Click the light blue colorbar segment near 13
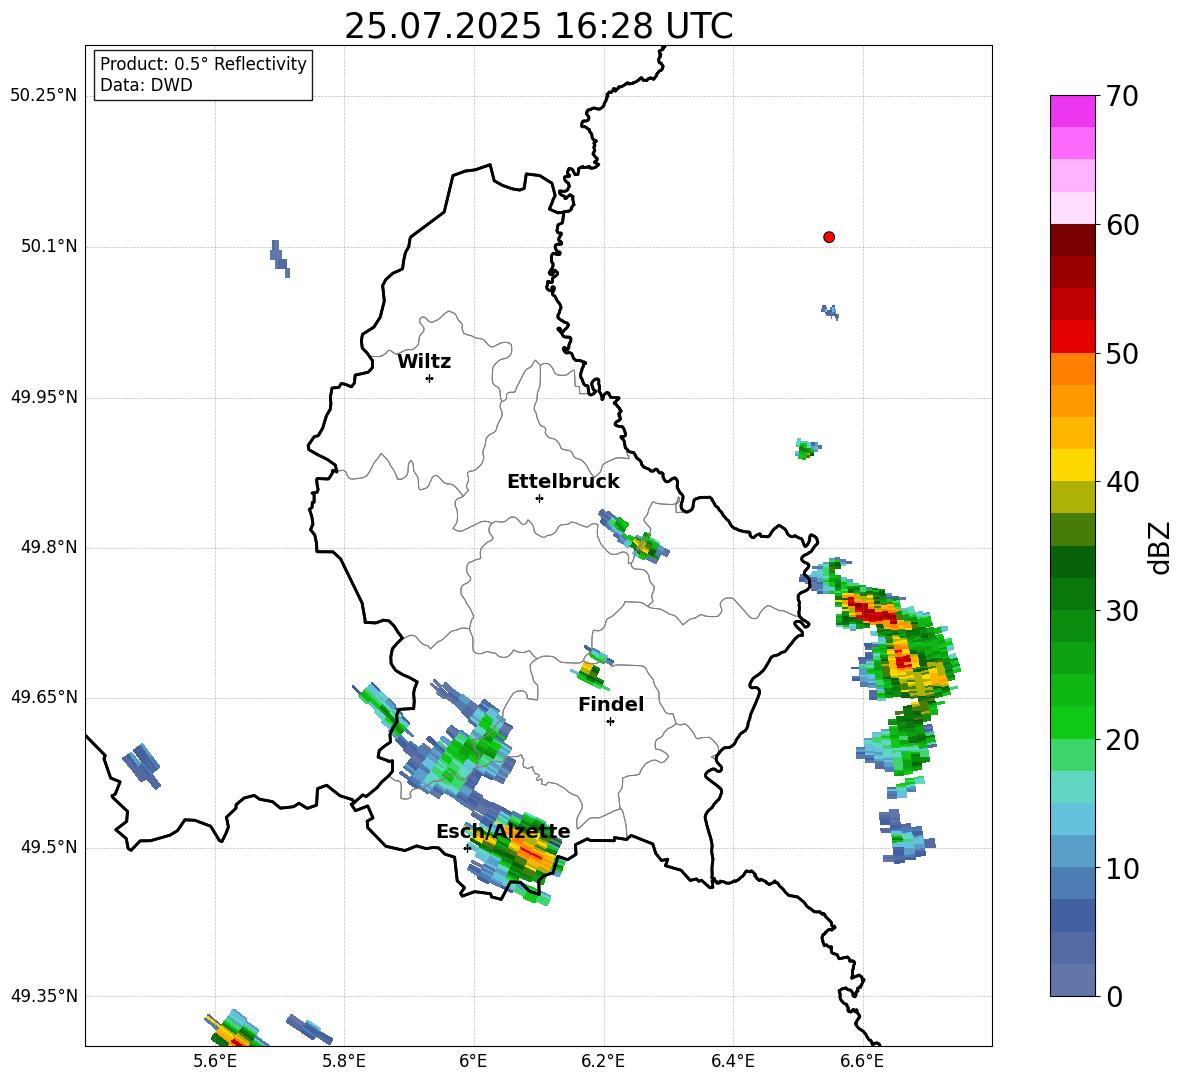The height and width of the screenshot is (1081, 1184). click(x=1073, y=819)
